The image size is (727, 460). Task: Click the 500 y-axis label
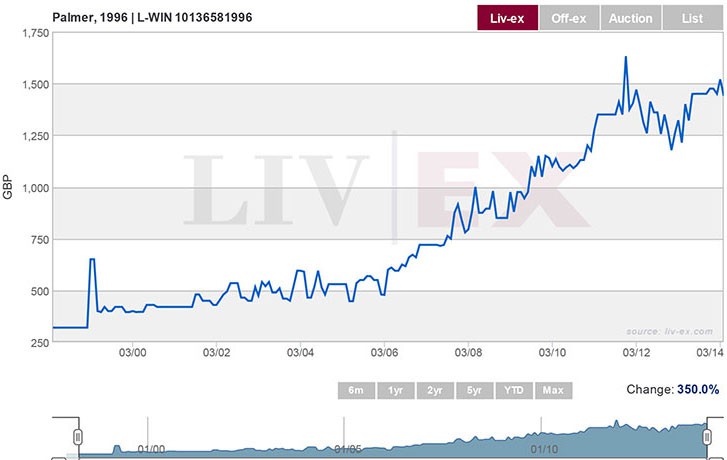[40, 292]
